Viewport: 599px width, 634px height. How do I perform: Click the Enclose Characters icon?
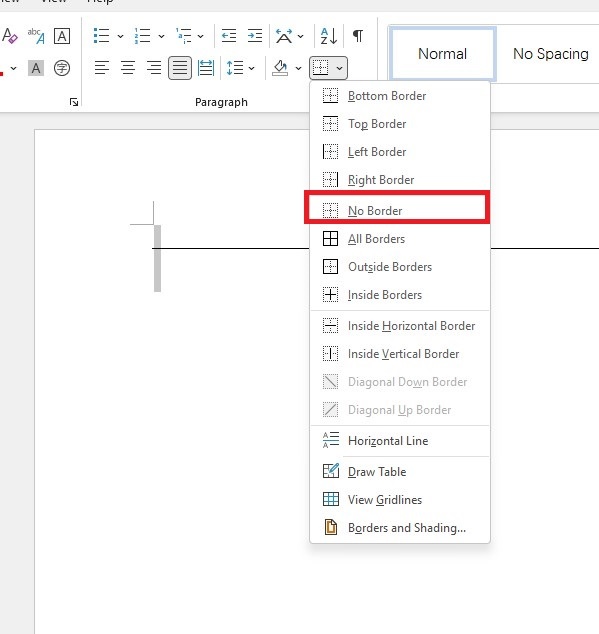62,68
